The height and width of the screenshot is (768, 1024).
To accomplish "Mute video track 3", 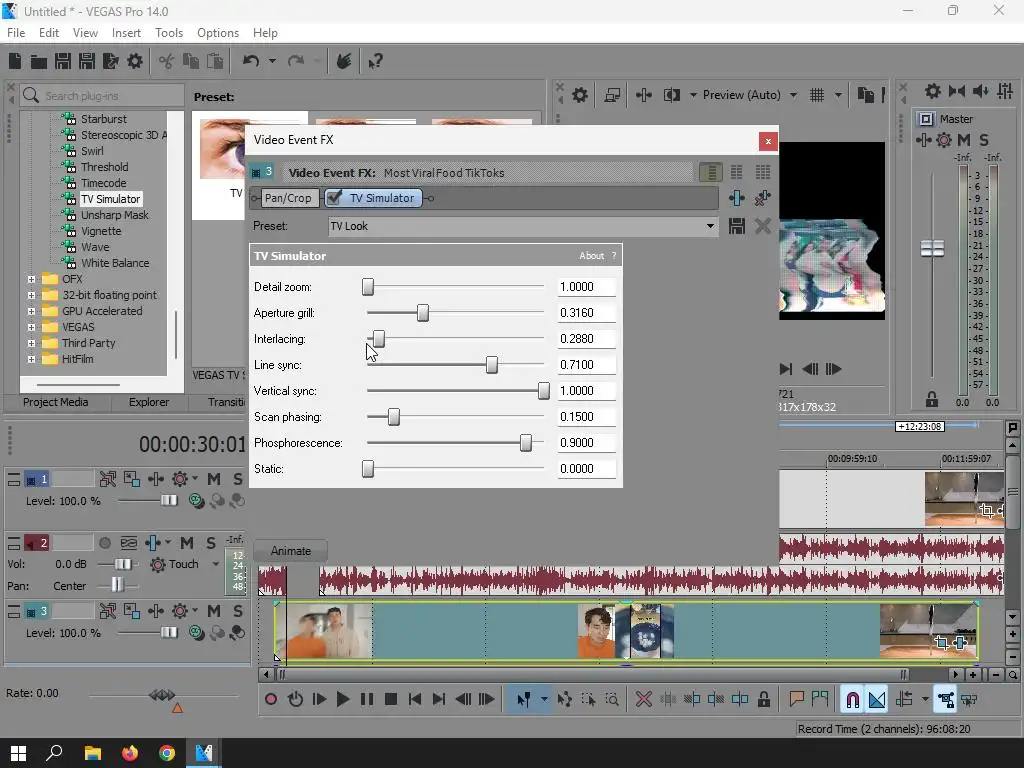I will coord(214,611).
